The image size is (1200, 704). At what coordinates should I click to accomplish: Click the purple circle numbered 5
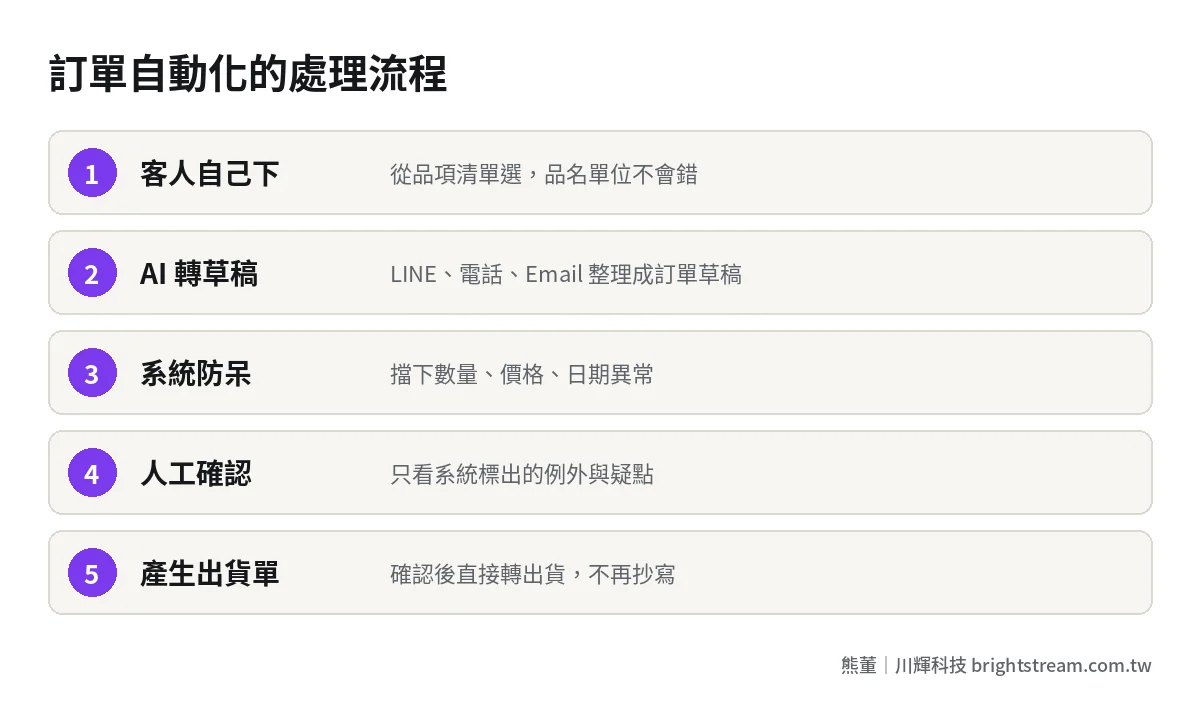[x=92, y=573]
